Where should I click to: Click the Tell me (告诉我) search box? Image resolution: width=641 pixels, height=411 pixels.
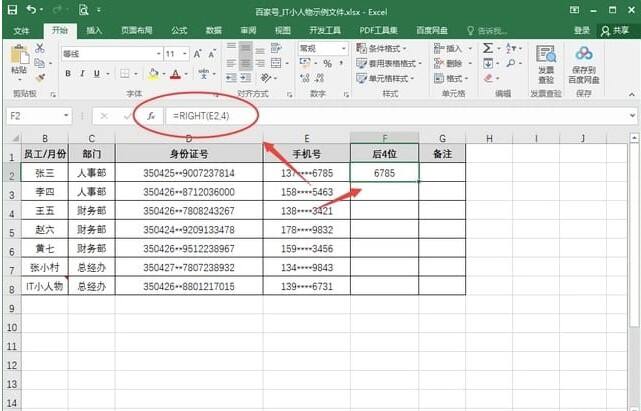(x=487, y=31)
